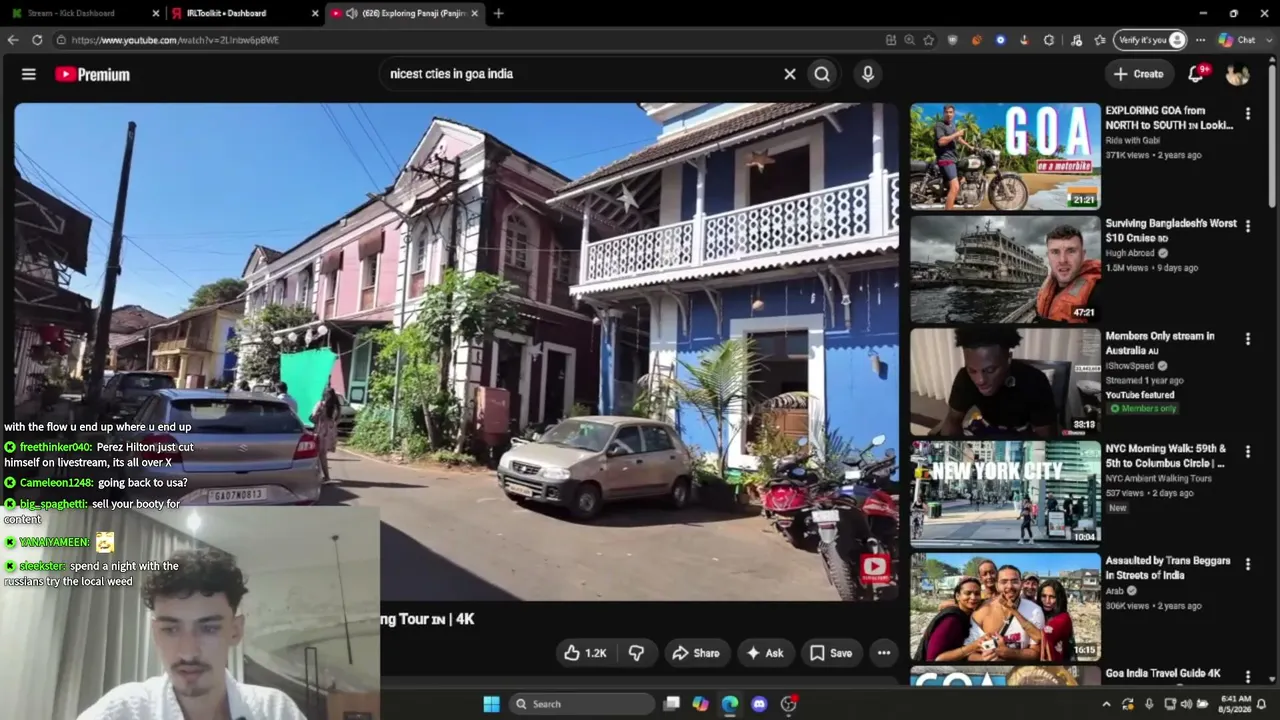Open Bangladesh cruise video thumbnail

[x=1005, y=269]
